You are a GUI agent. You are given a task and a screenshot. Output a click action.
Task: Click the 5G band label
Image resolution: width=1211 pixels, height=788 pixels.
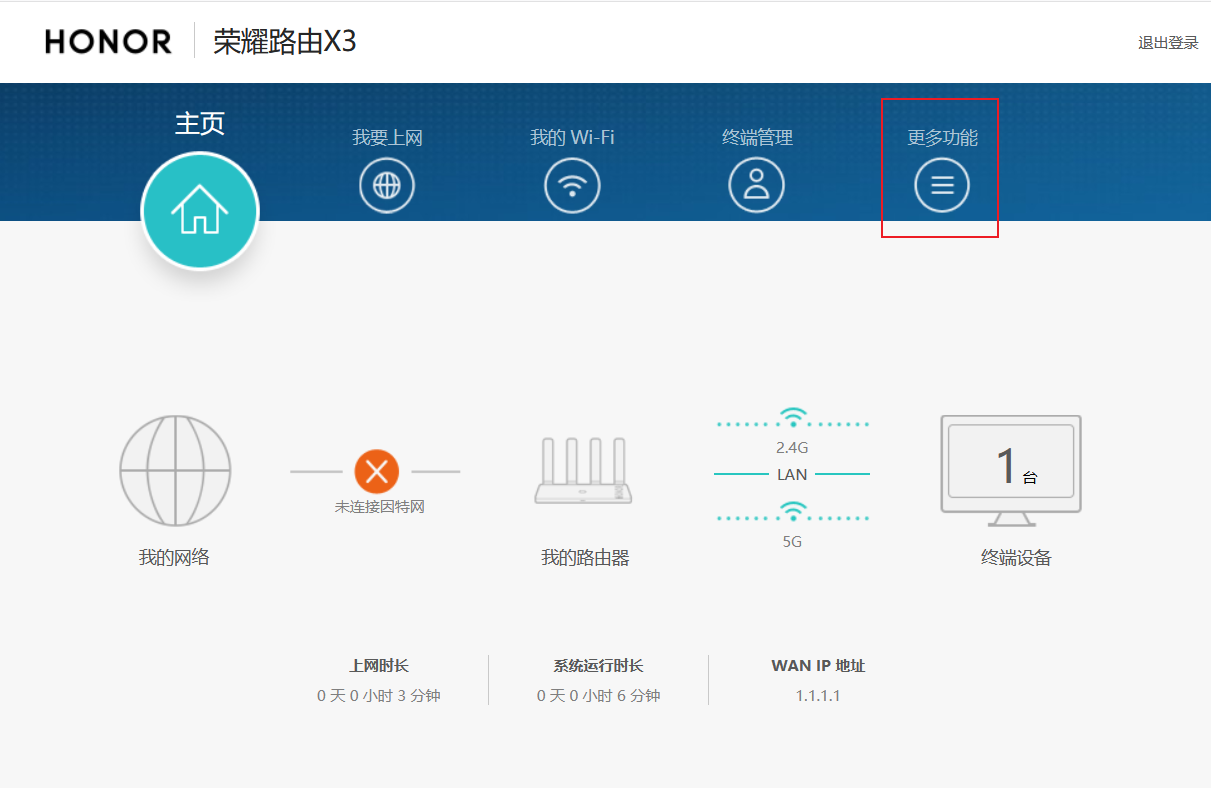click(792, 542)
